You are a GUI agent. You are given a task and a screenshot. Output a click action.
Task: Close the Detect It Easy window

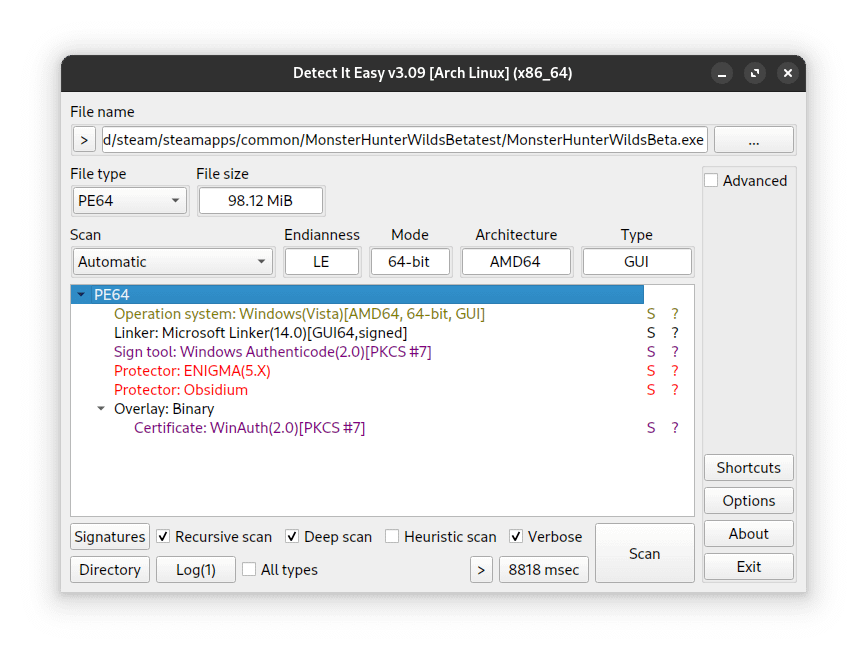[788, 73]
